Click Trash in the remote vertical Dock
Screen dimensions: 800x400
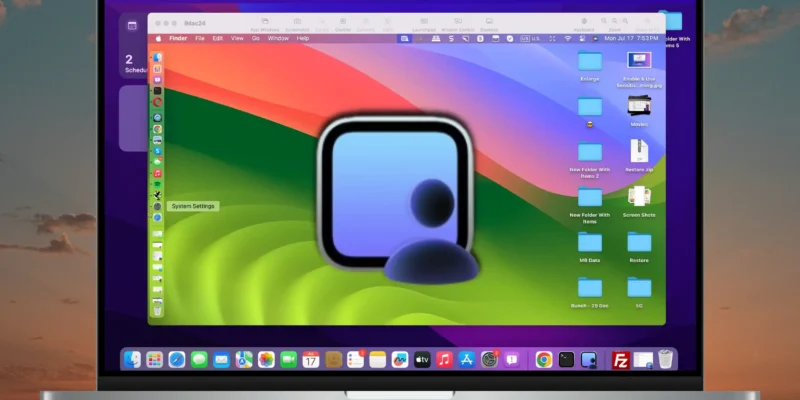[x=158, y=310]
